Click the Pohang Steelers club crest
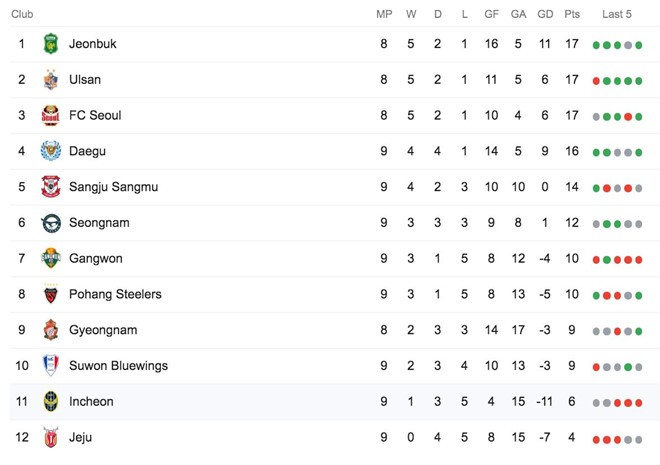 [x=51, y=294]
